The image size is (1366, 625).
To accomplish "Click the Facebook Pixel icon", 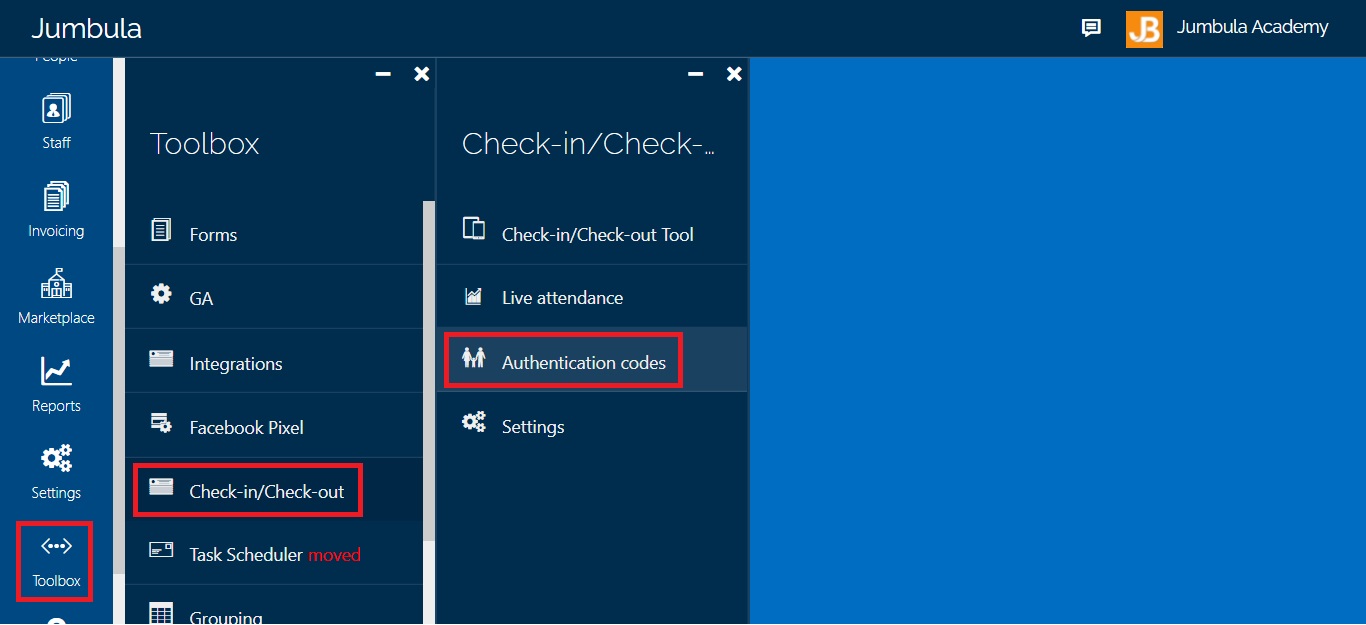I will (x=161, y=423).
